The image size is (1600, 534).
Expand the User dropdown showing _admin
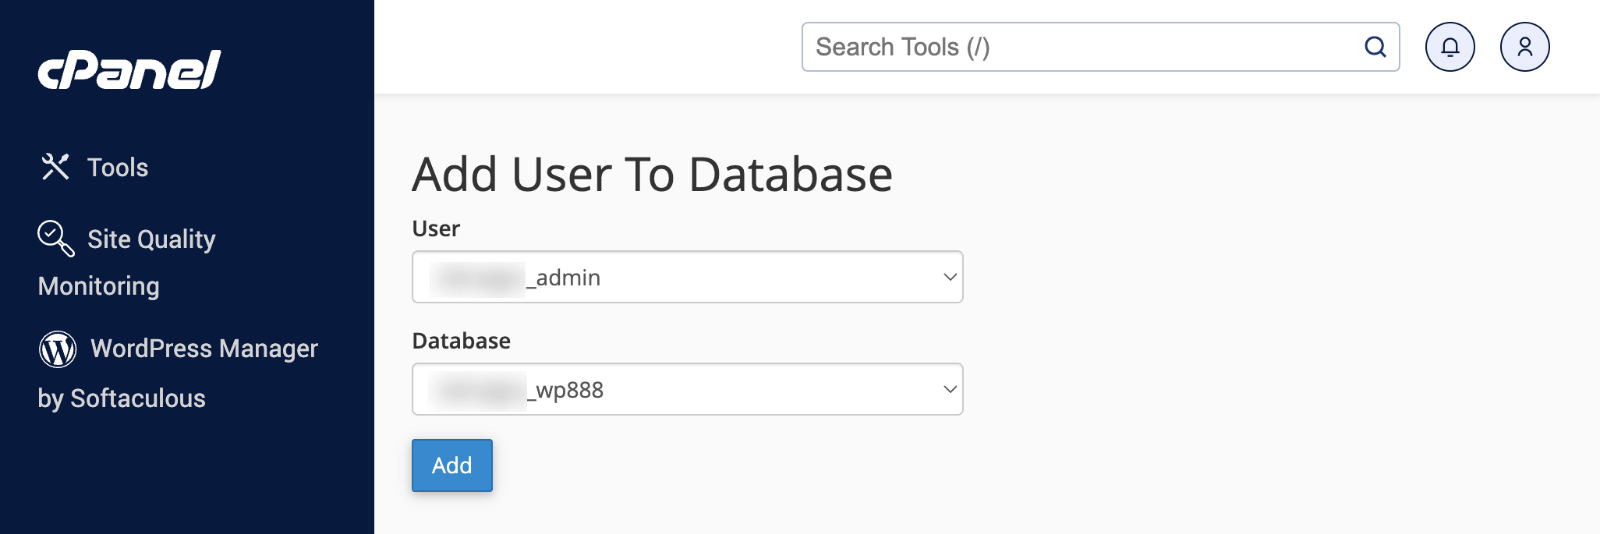point(688,277)
